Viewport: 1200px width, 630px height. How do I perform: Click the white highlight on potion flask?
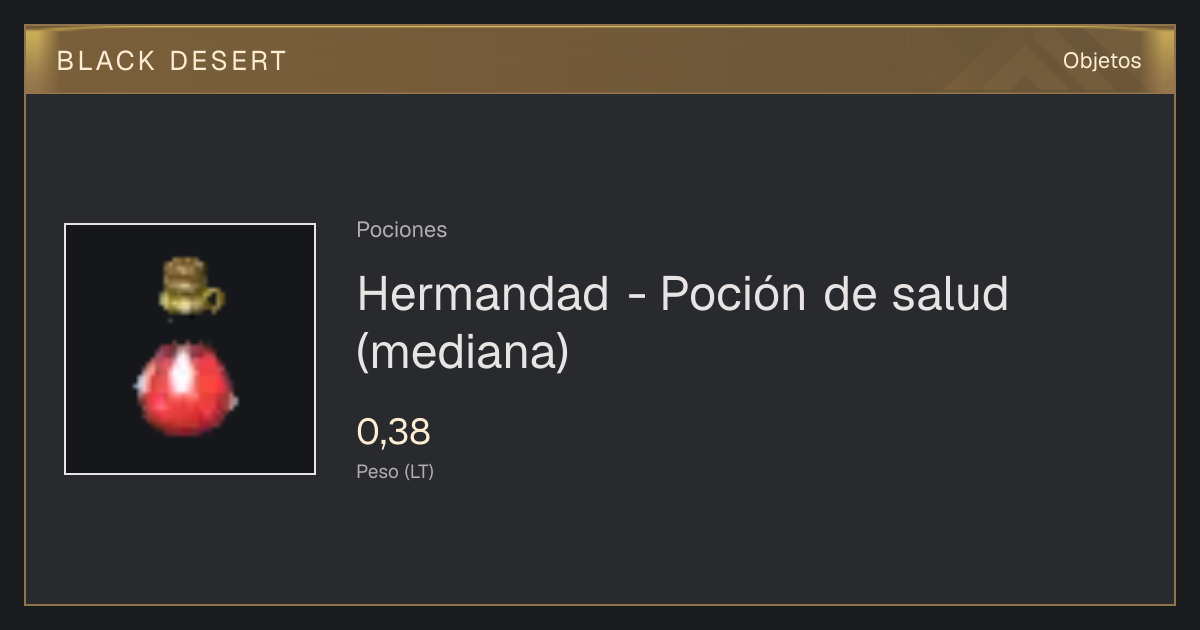pos(181,374)
